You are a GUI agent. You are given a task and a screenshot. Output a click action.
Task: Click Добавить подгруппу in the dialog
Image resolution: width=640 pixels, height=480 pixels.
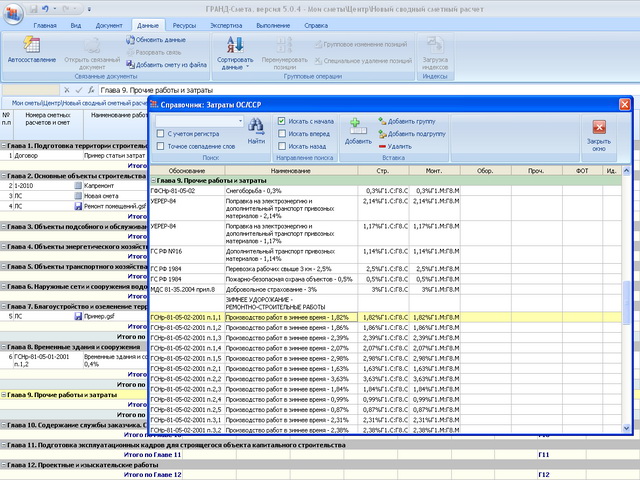coord(413,133)
